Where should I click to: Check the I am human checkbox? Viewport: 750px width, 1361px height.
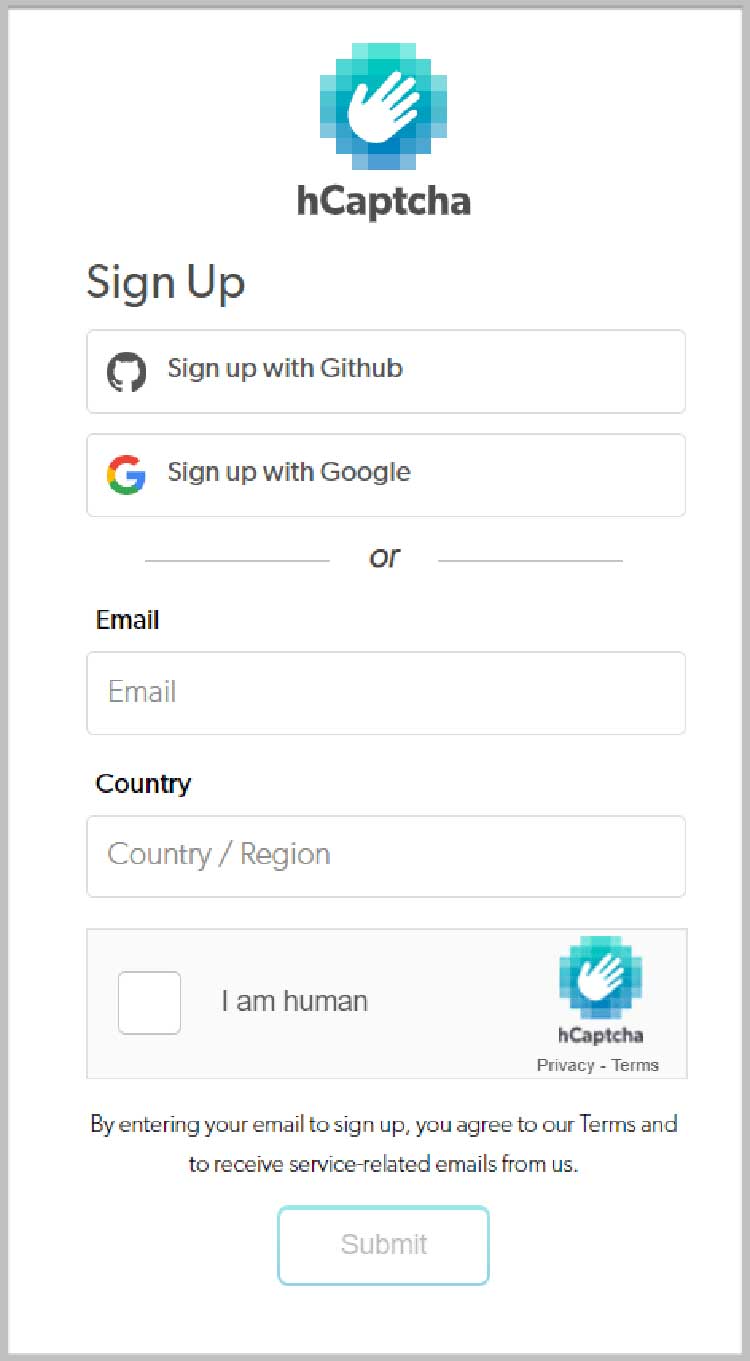150,1002
